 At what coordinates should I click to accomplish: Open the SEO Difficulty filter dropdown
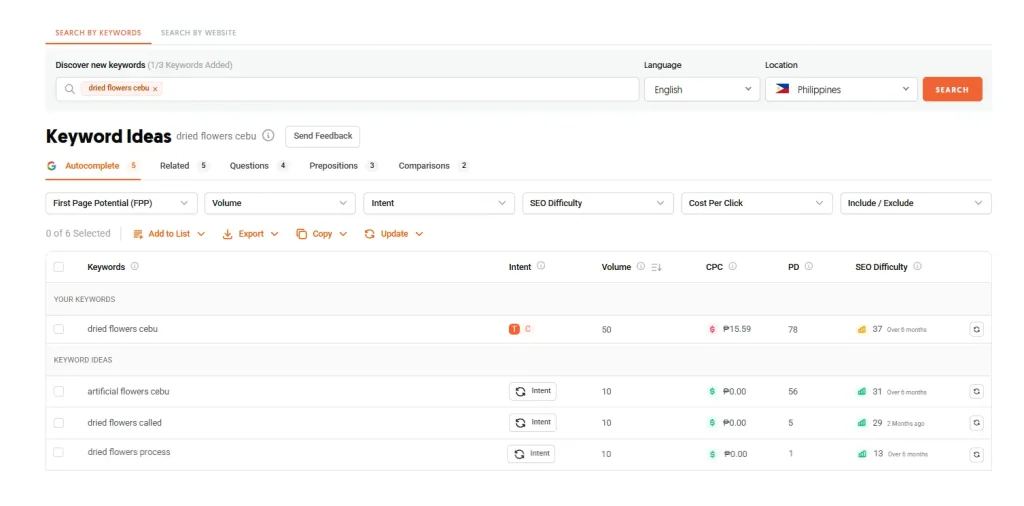[598, 203]
